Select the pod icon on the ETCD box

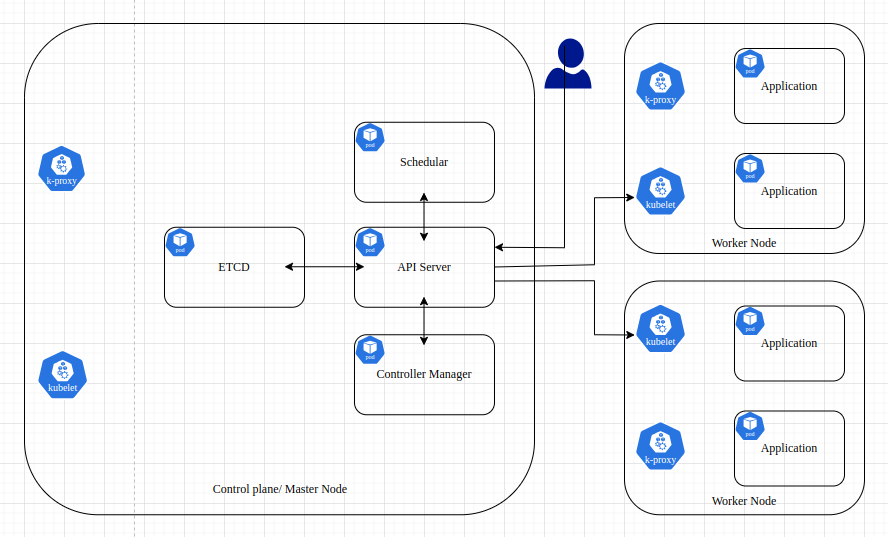[x=180, y=242]
